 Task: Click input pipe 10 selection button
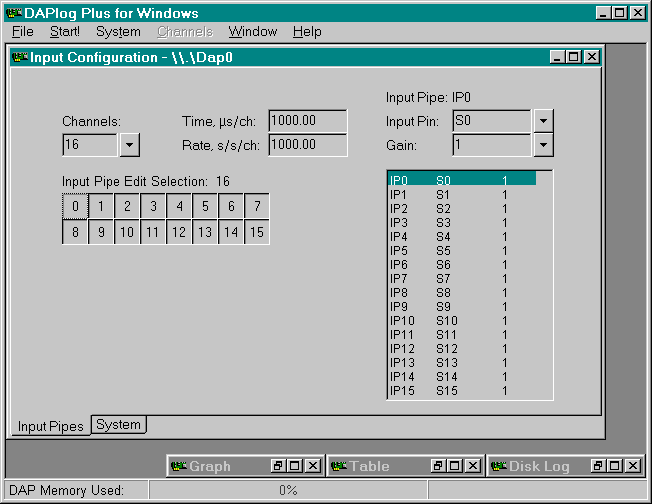point(127,232)
